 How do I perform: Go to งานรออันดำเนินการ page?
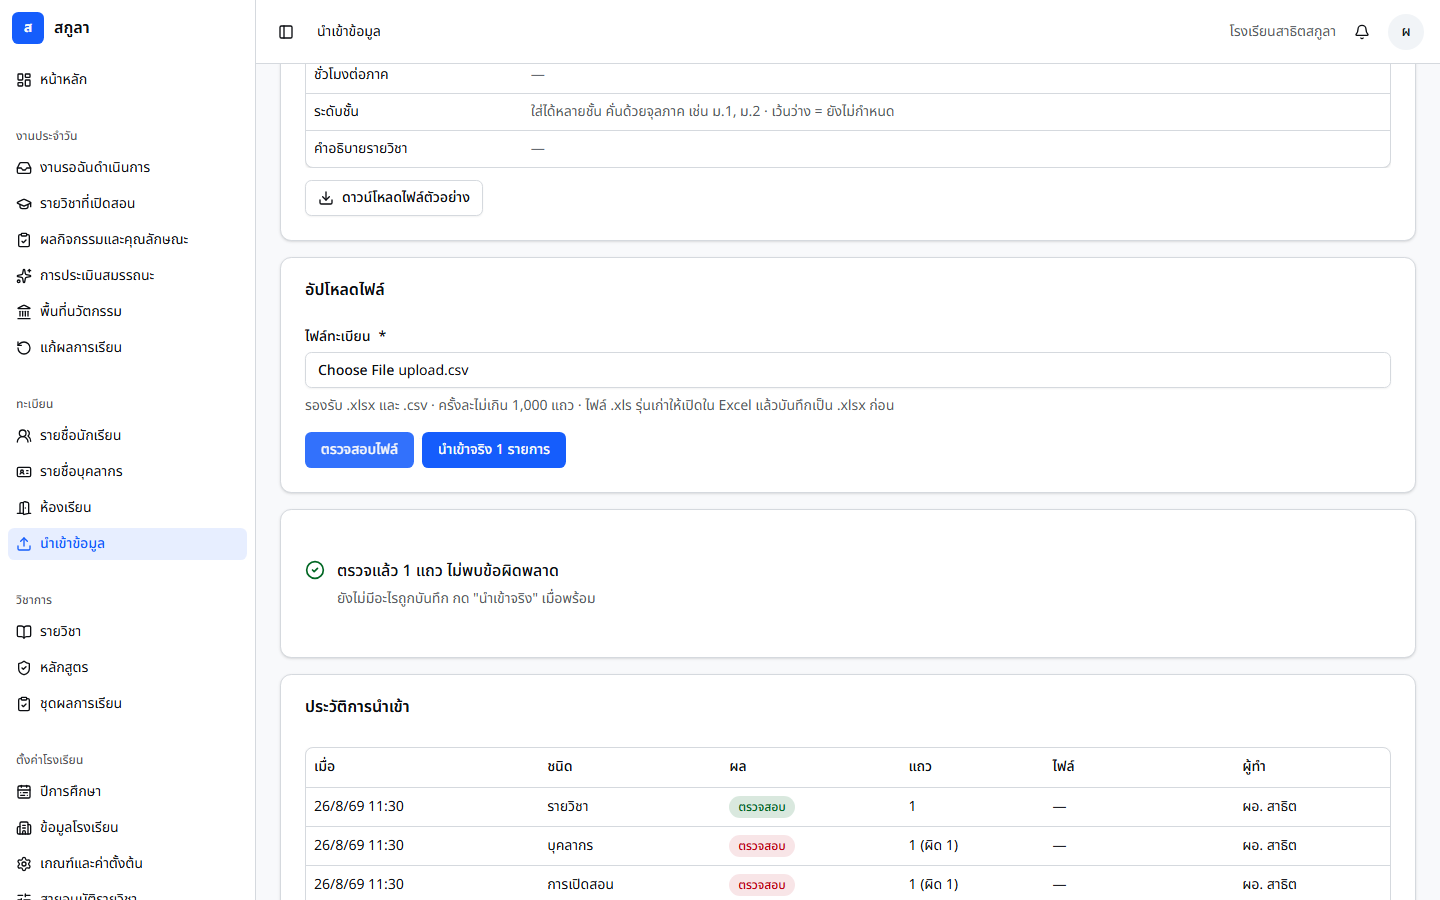pyautogui.click(x=127, y=168)
